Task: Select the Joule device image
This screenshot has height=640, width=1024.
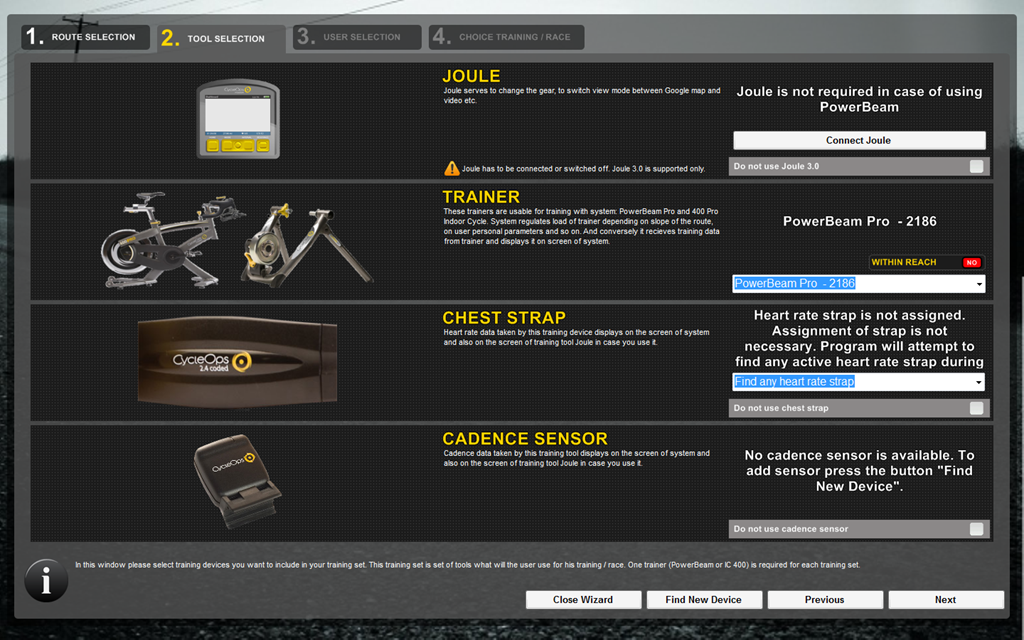Action: point(238,119)
